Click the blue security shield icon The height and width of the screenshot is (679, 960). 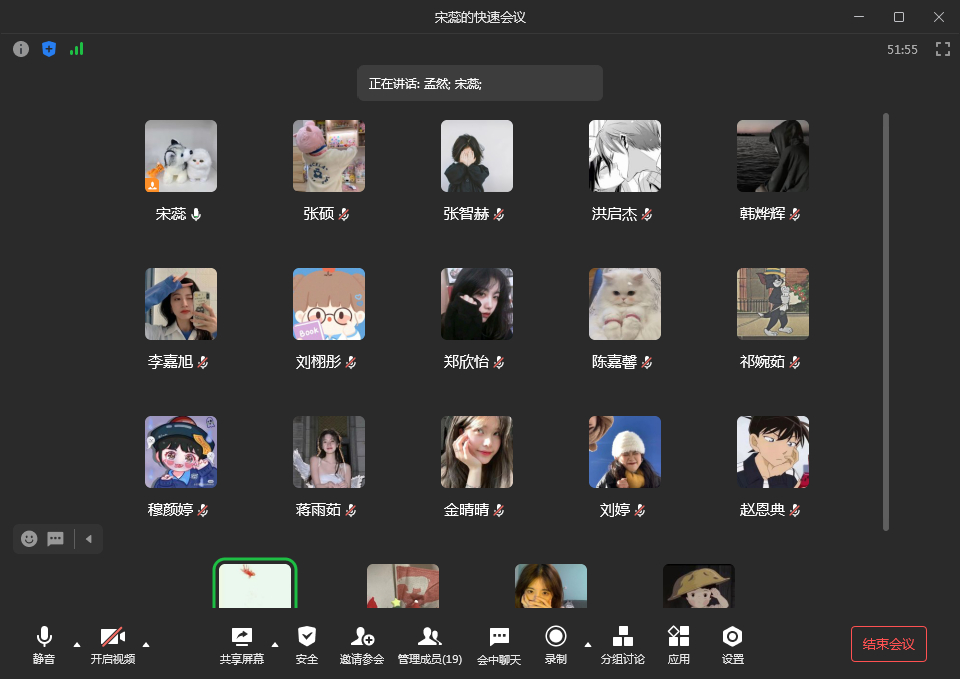[49, 49]
